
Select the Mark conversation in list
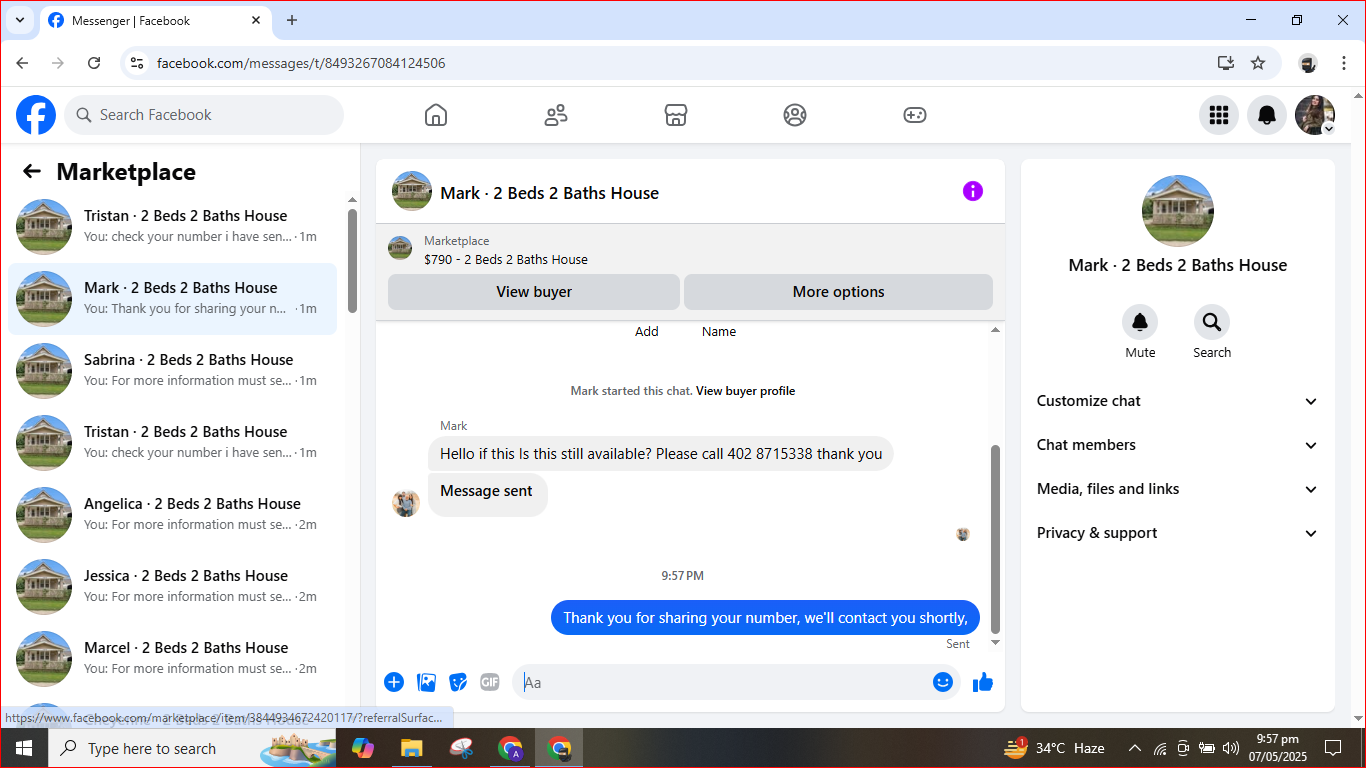173,298
